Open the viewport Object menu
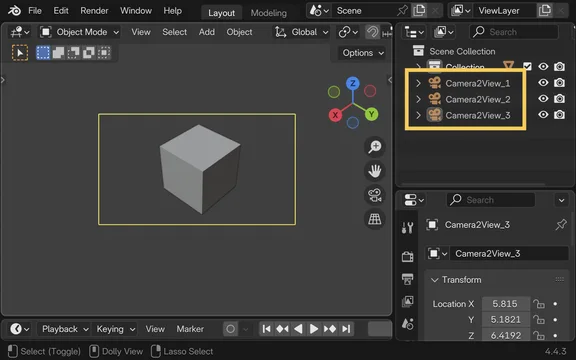Image resolution: width=576 pixels, height=360 pixels. [x=239, y=32]
